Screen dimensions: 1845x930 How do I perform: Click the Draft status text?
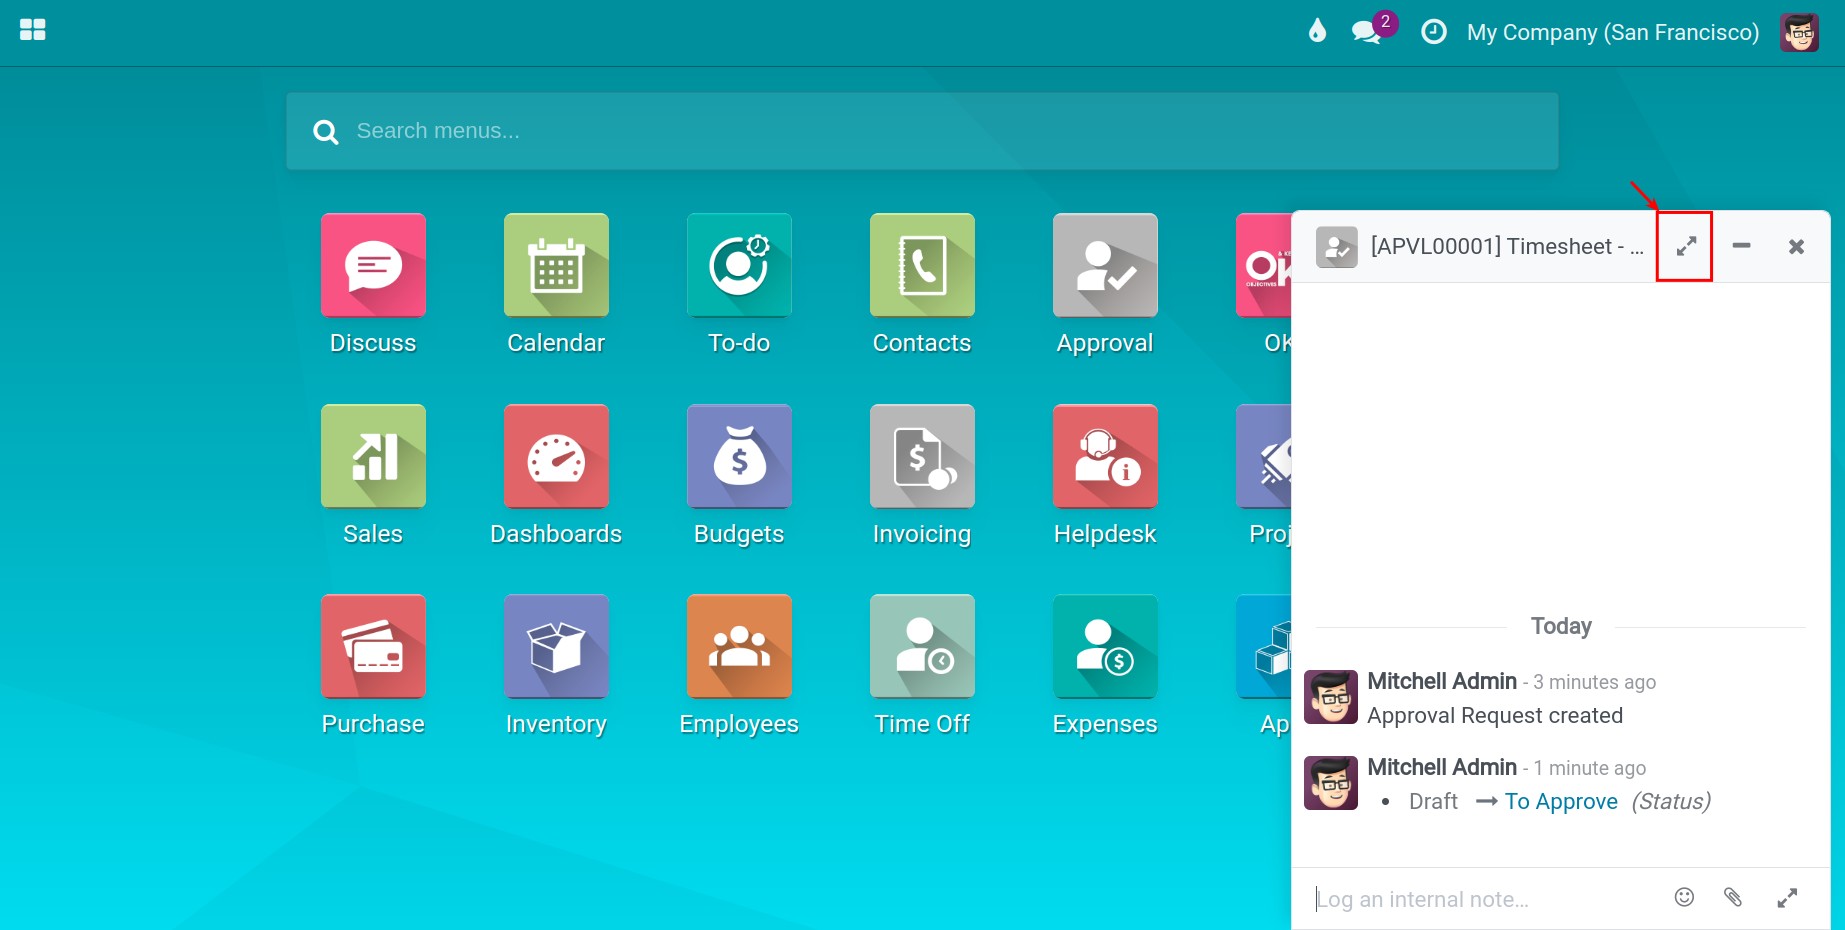pyautogui.click(x=1433, y=801)
